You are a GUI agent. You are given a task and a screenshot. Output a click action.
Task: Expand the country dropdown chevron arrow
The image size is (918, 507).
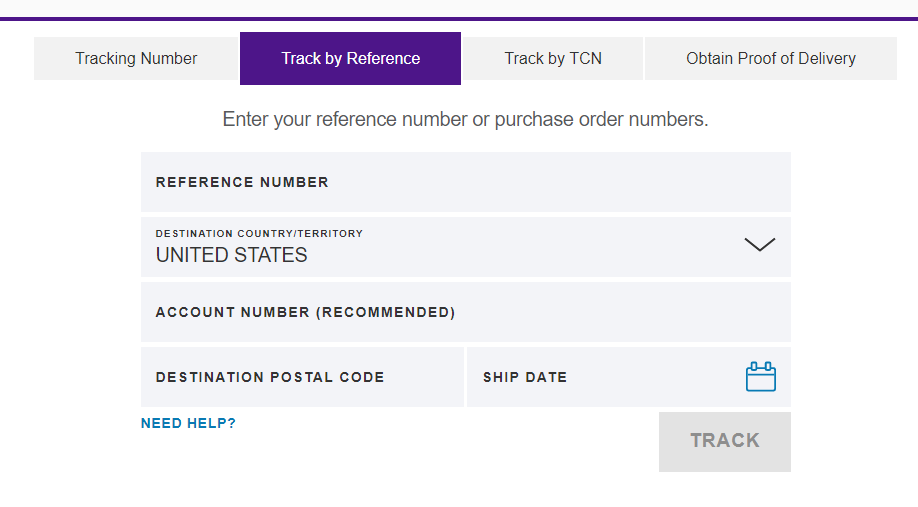[x=760, y=245]
